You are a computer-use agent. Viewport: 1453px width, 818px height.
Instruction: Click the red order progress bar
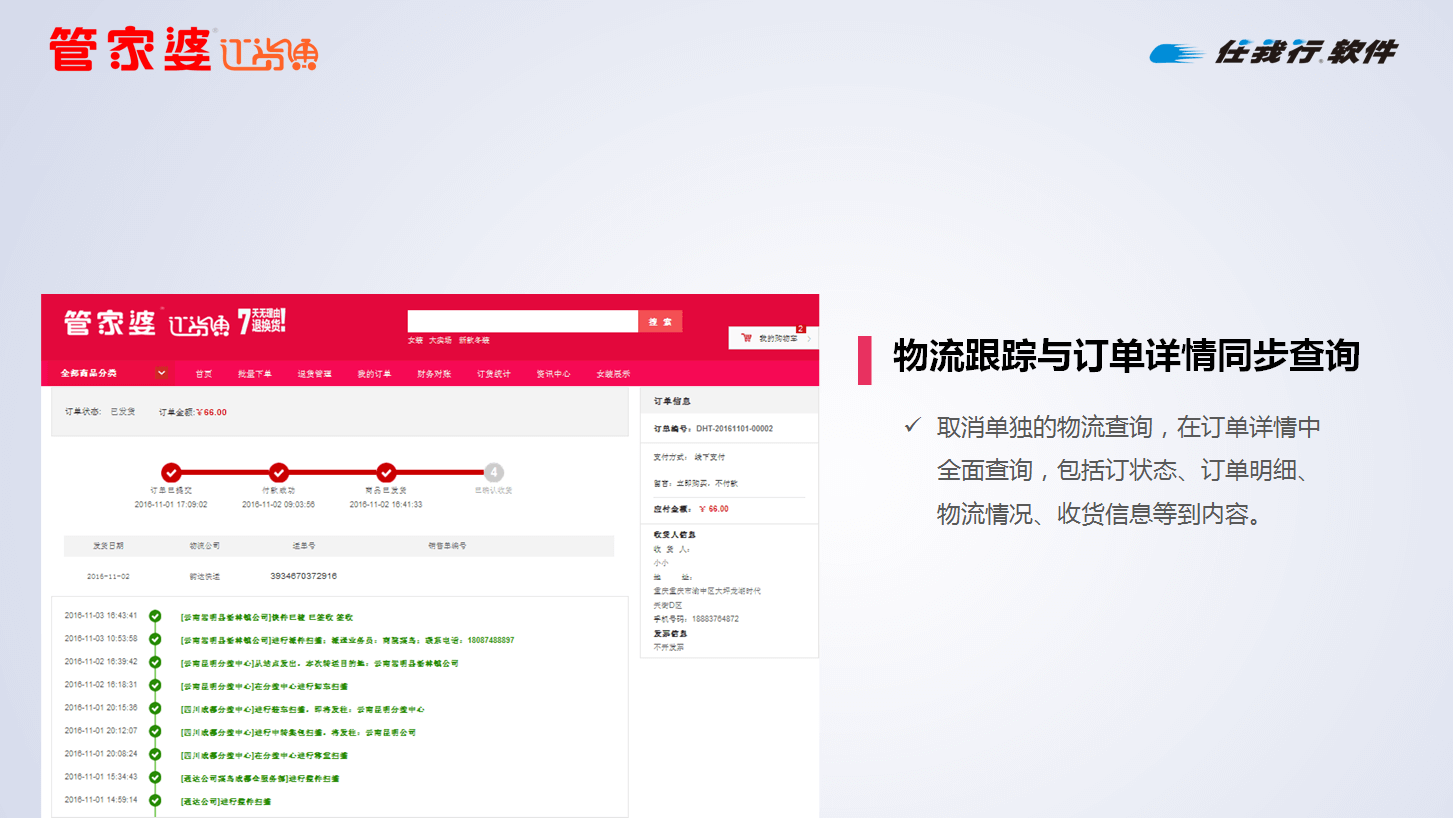[332, 473]
